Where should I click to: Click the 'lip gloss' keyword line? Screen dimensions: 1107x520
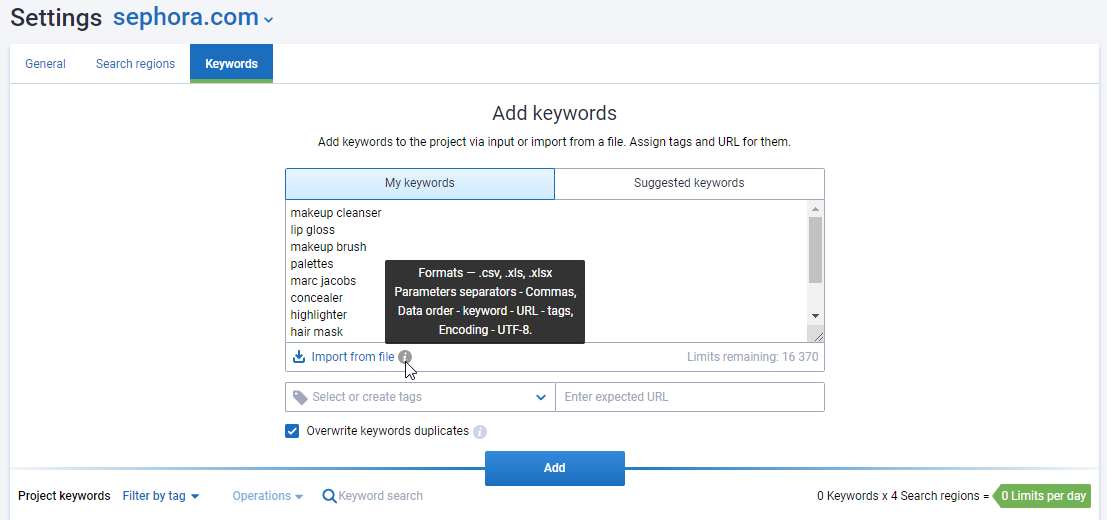(313, 230)
